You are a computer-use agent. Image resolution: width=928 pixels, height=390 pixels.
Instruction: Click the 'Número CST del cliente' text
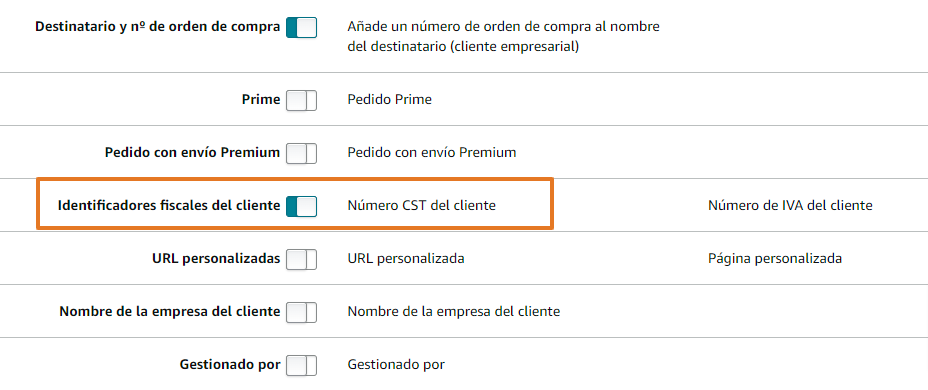point(421,205)
